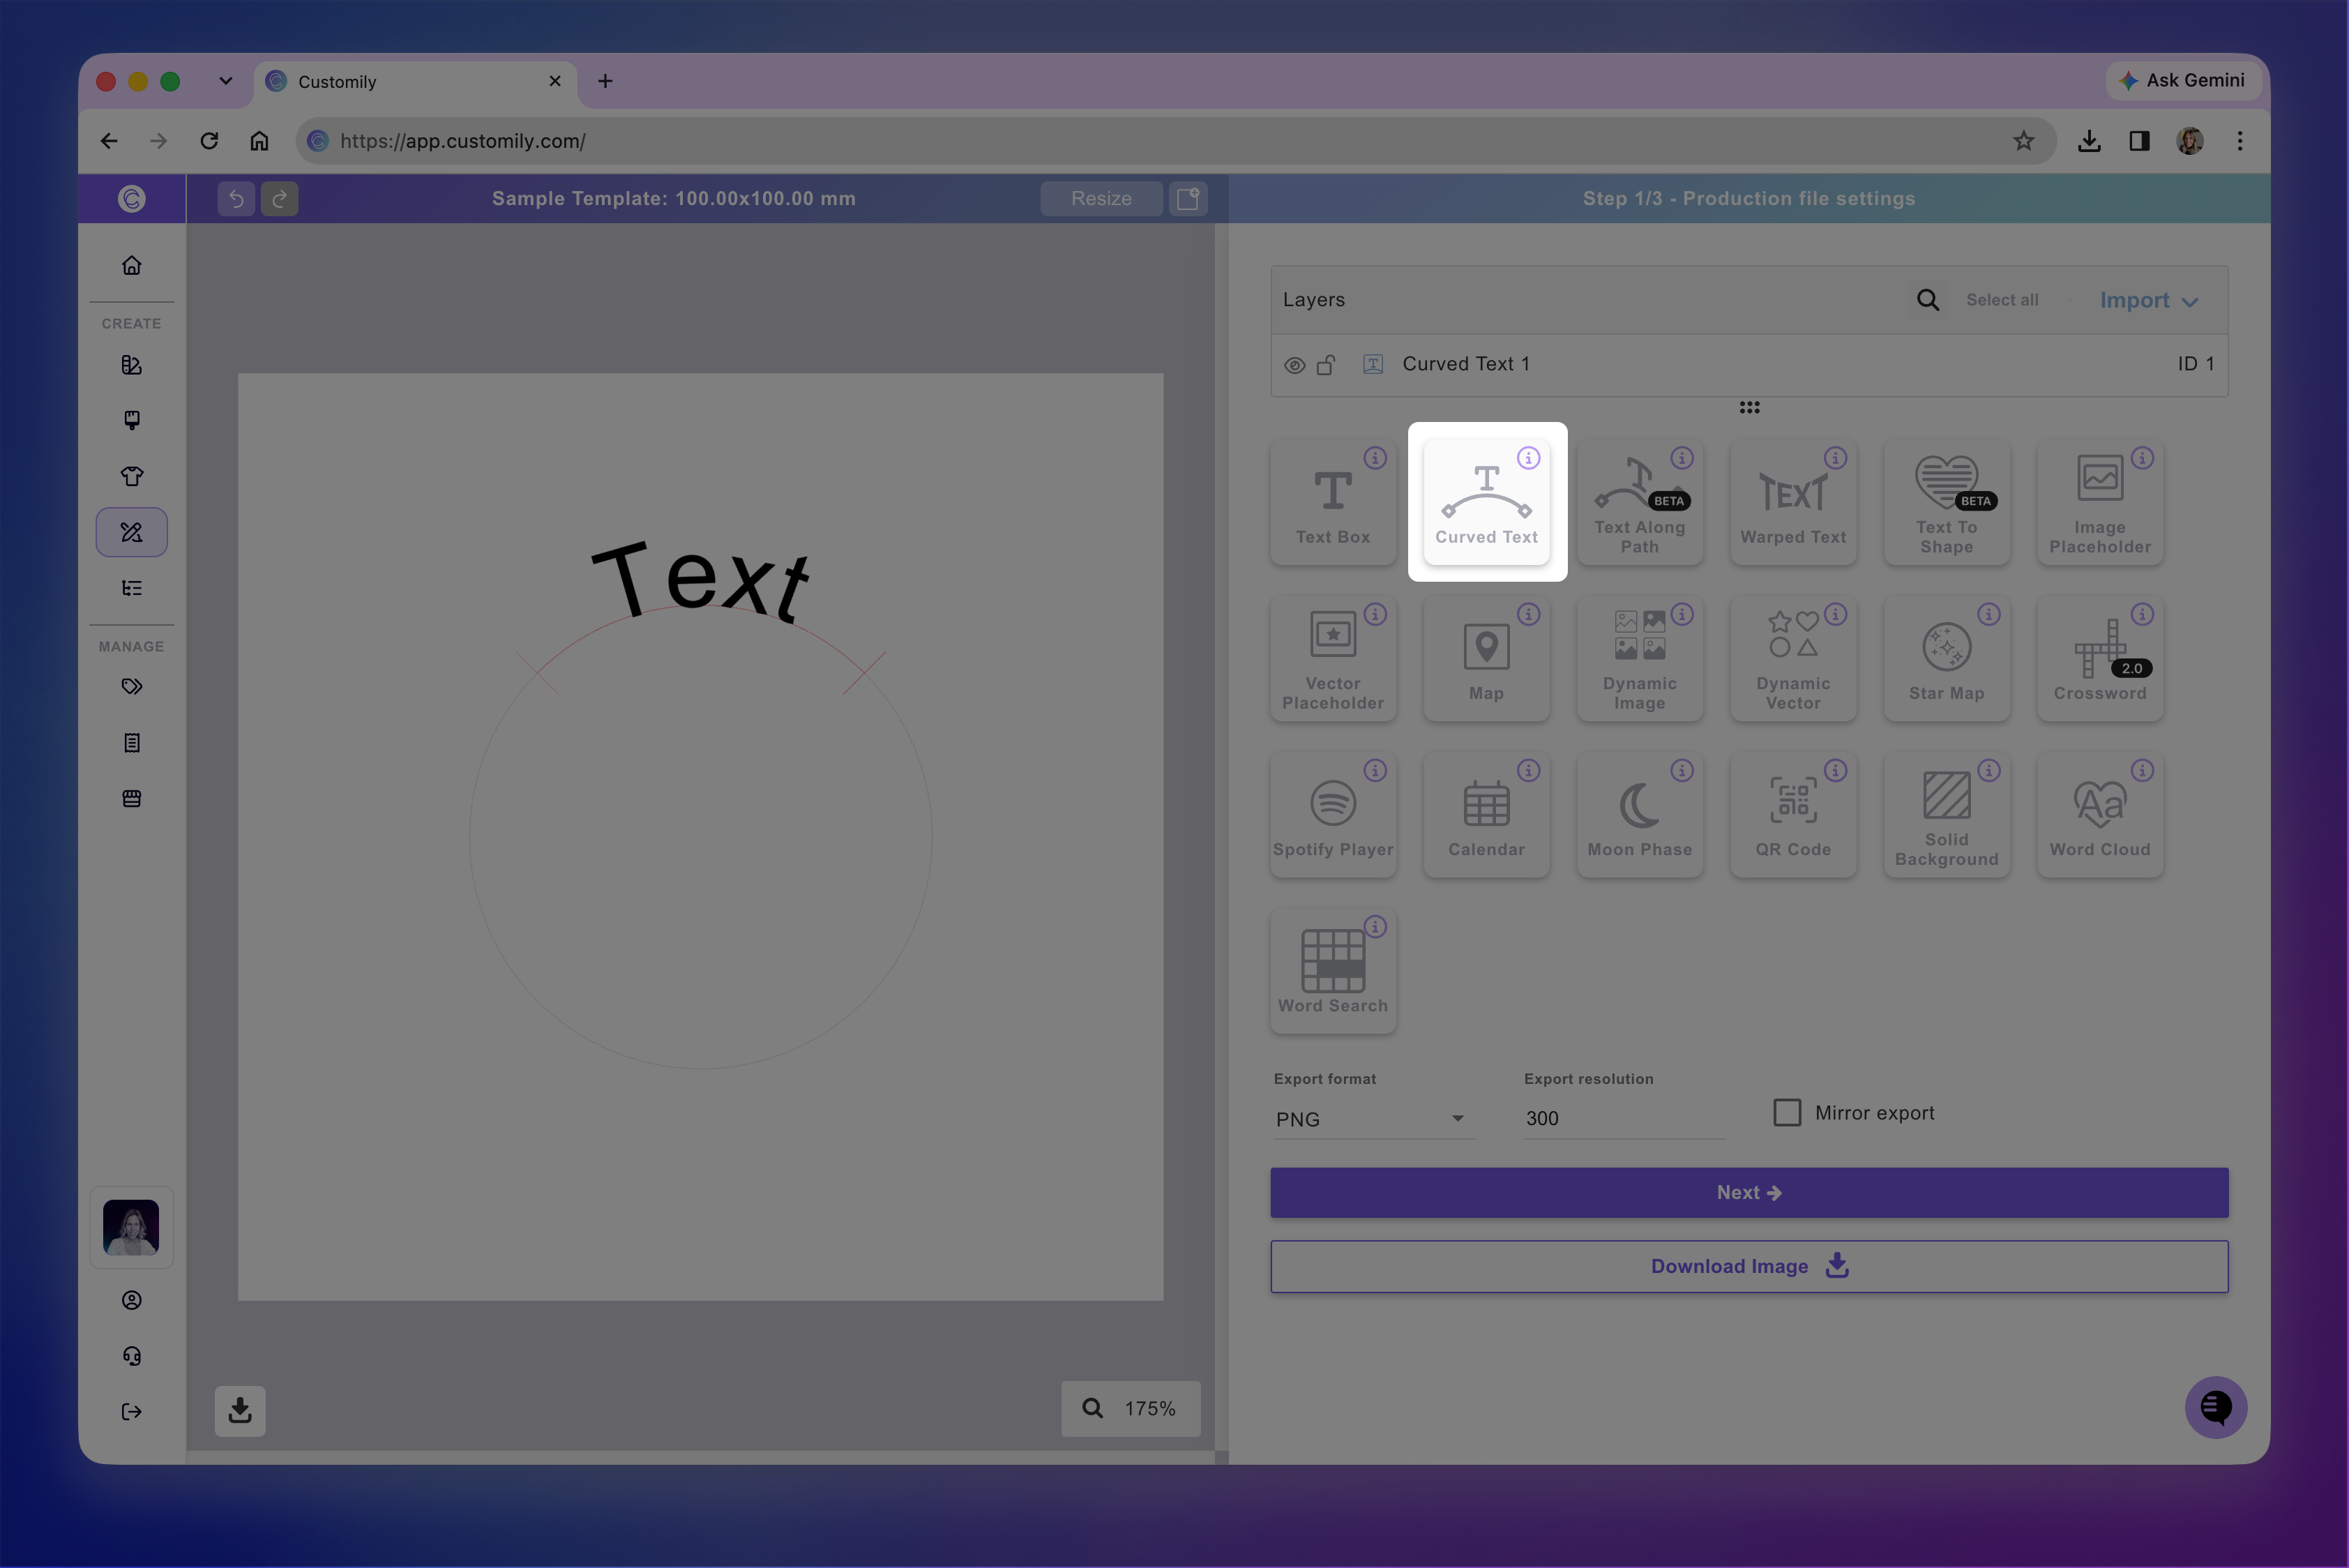2349x1568 pixels.
Task: Open the zoom level 175% control
Action: pos(1131,1408)
